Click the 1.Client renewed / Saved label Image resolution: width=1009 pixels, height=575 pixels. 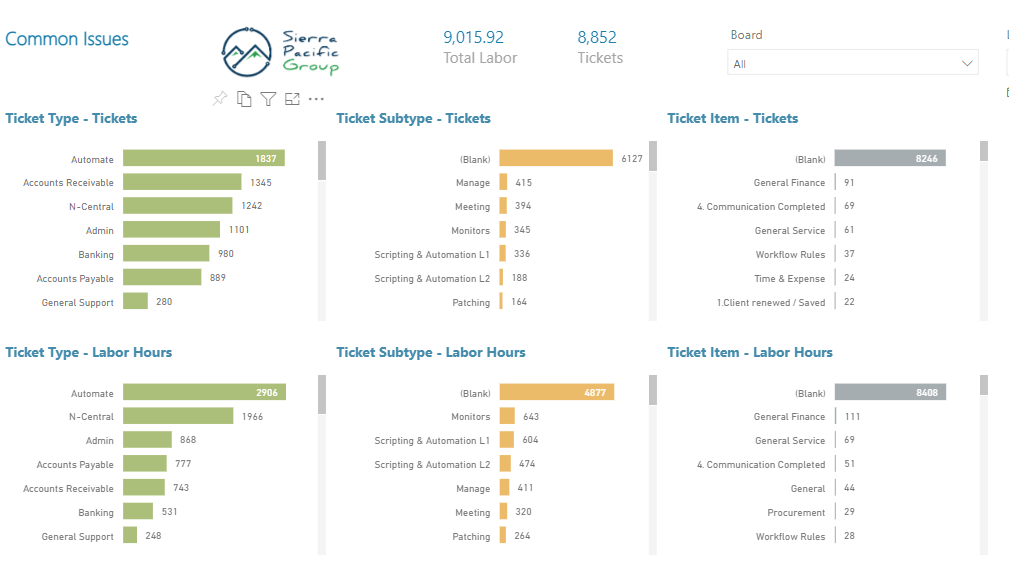pos(771,302)
